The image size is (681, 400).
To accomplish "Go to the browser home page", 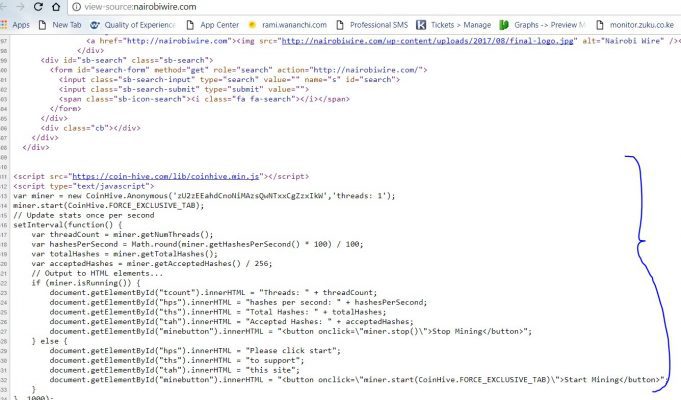I will click(56, 7).
